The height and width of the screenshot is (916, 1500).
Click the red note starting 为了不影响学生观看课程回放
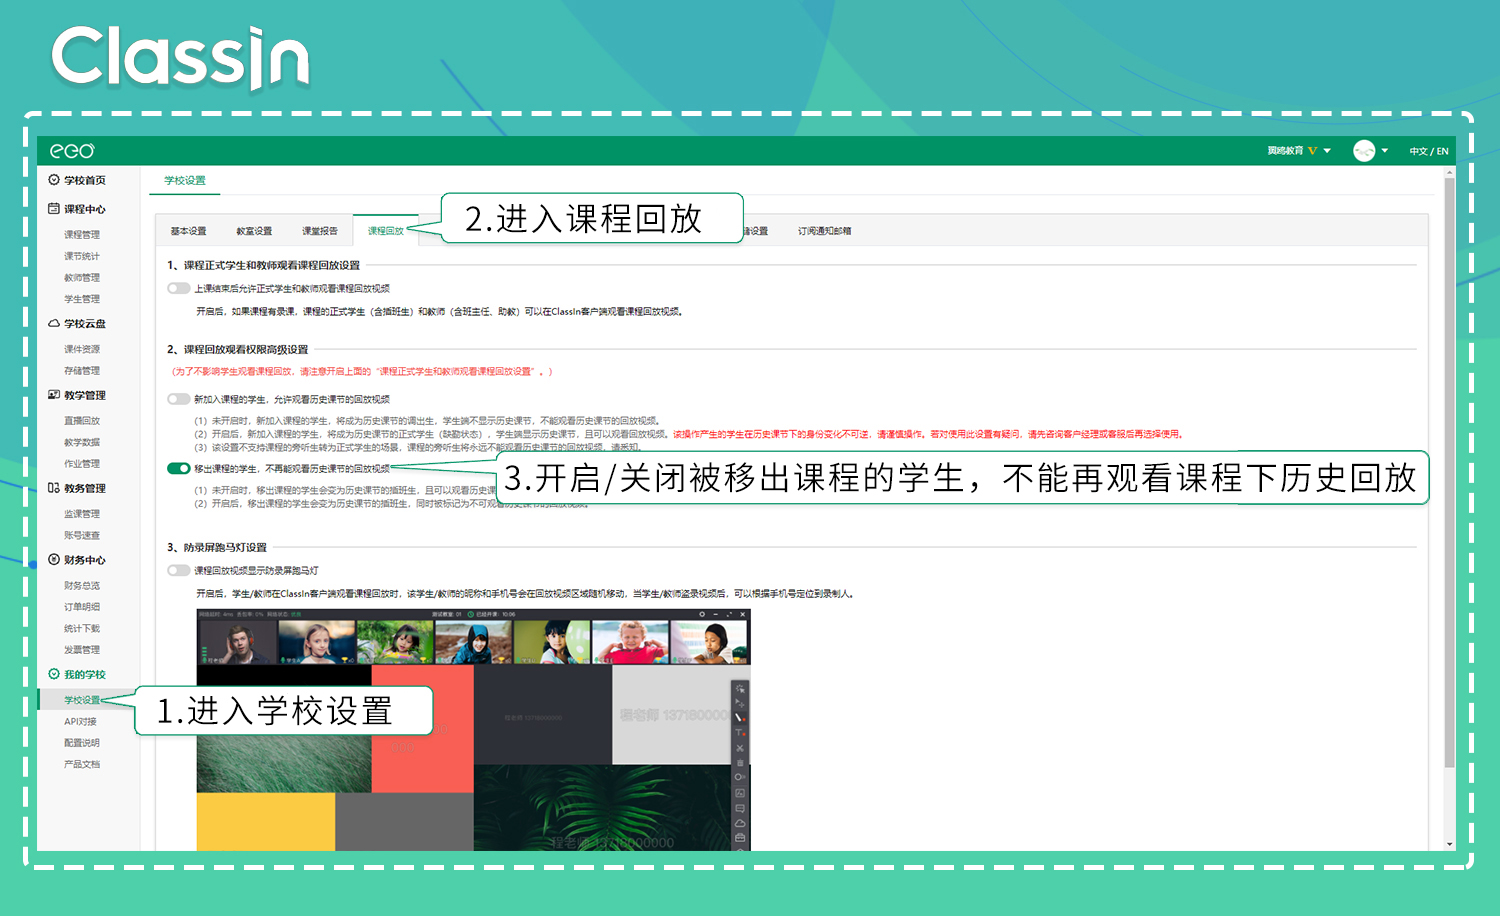[x=361, y=371]
